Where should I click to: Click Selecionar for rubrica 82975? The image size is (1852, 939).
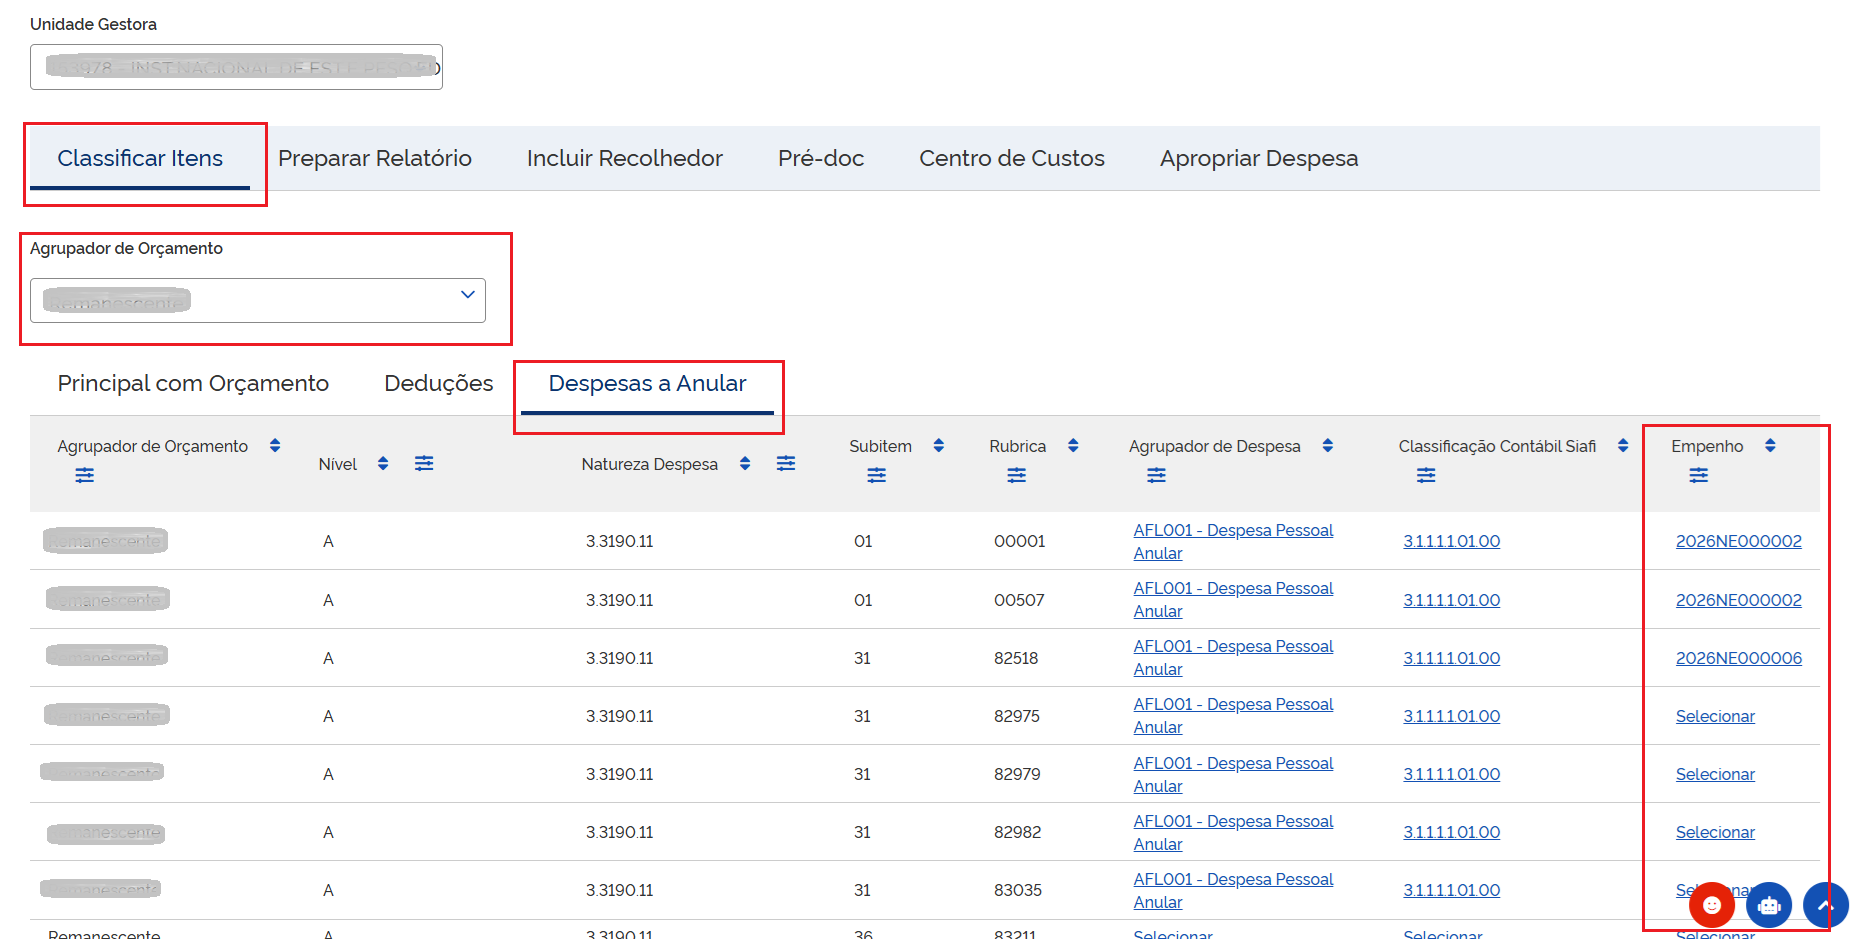click(x=1715, y=716)
